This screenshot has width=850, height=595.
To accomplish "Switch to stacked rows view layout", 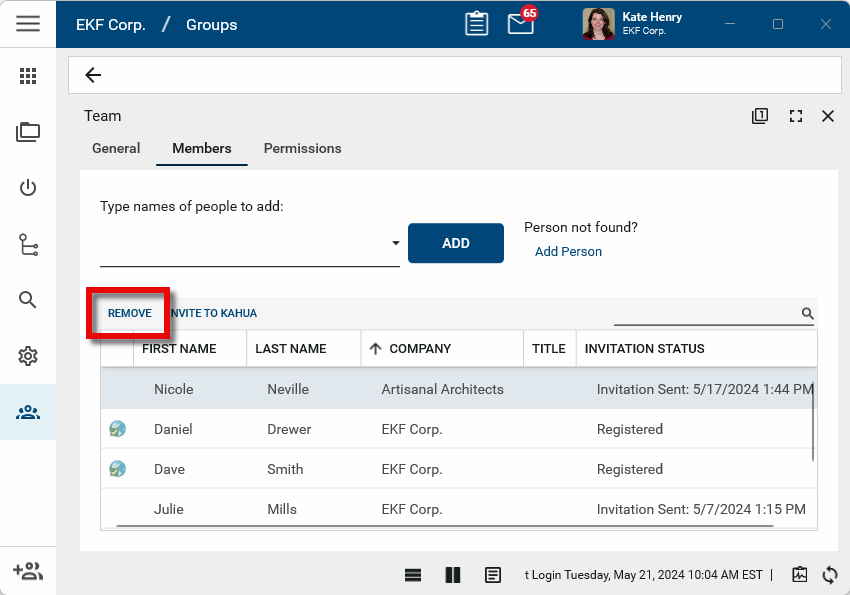I will [413, 575].
